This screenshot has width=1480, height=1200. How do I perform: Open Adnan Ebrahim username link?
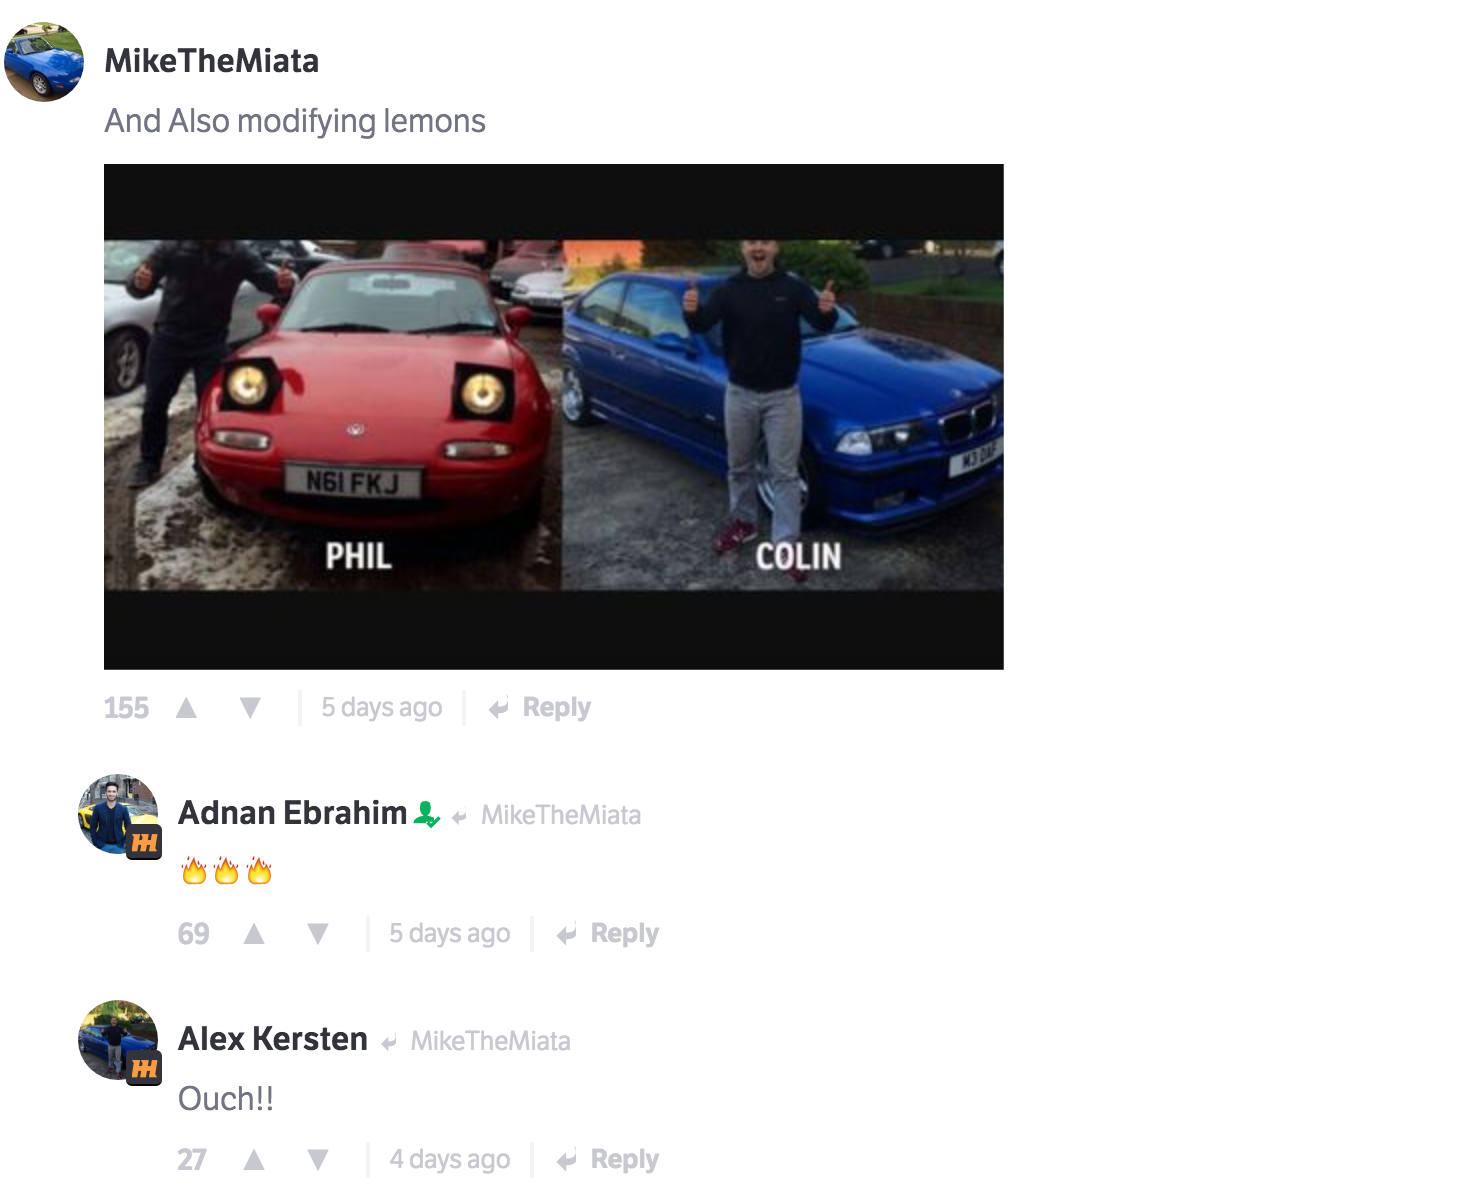293,813
